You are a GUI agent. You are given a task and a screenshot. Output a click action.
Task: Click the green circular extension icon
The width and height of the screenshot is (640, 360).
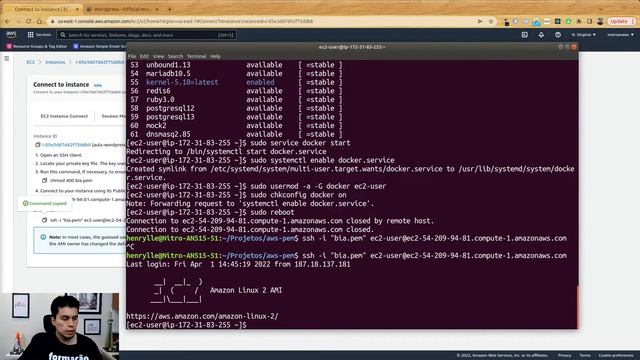(x=568, y=21)
